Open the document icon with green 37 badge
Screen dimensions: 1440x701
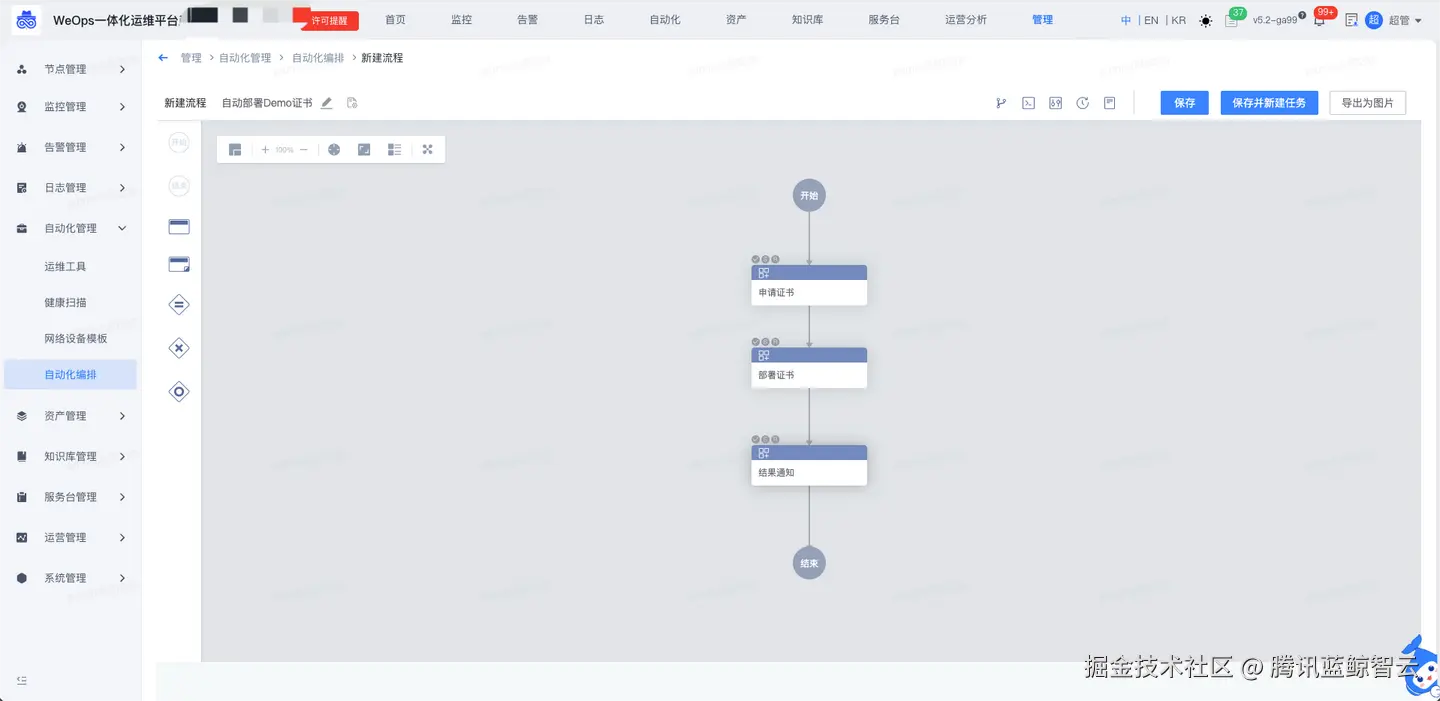tap(1232, 20)
